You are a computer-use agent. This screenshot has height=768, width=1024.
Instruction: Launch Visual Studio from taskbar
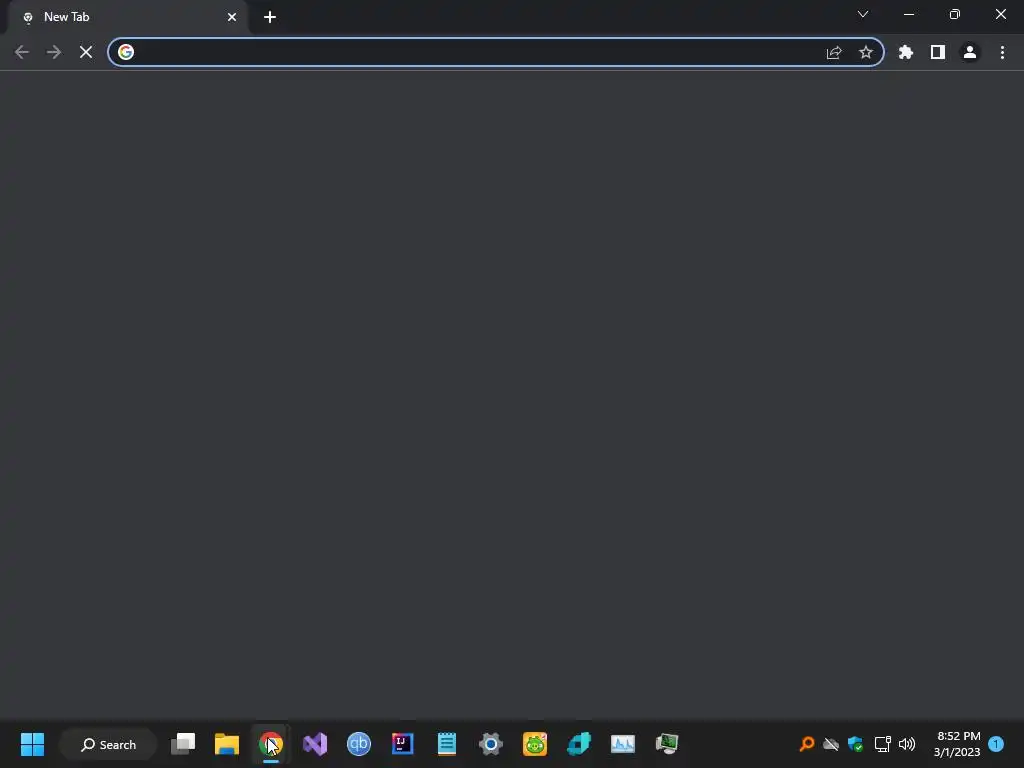[x=315, y=744]
